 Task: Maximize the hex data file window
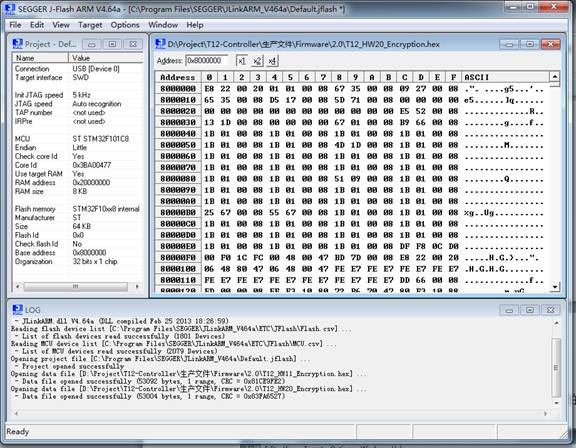(530, 44)
